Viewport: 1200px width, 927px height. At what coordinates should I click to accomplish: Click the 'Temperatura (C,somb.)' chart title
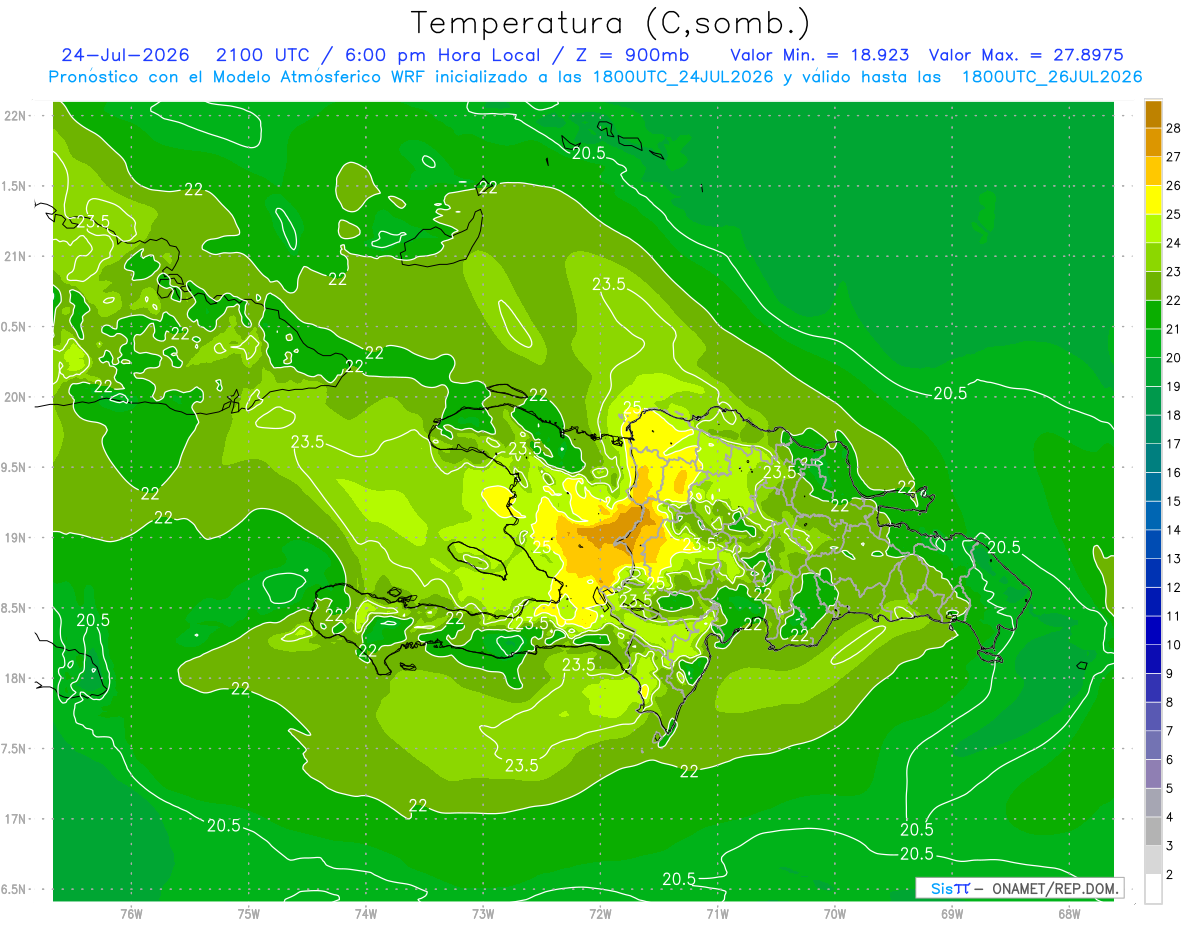click(x=611, y=23)
